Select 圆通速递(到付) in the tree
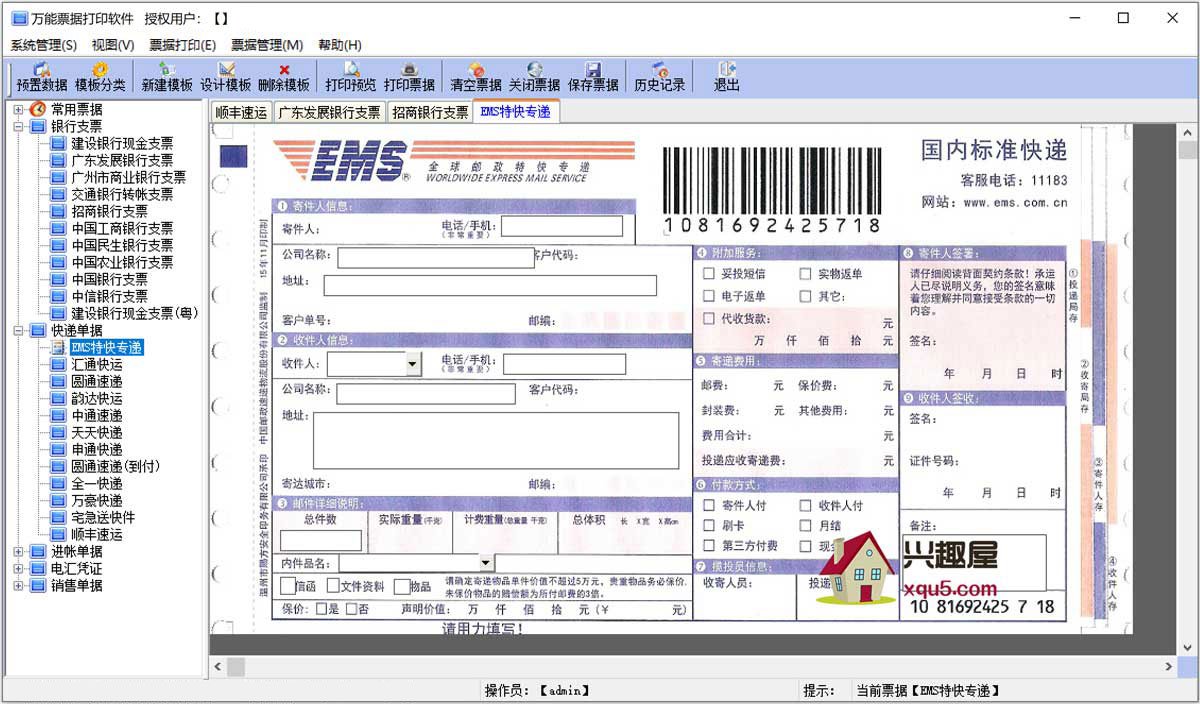 pyautogui.click(x=116, y=467)
